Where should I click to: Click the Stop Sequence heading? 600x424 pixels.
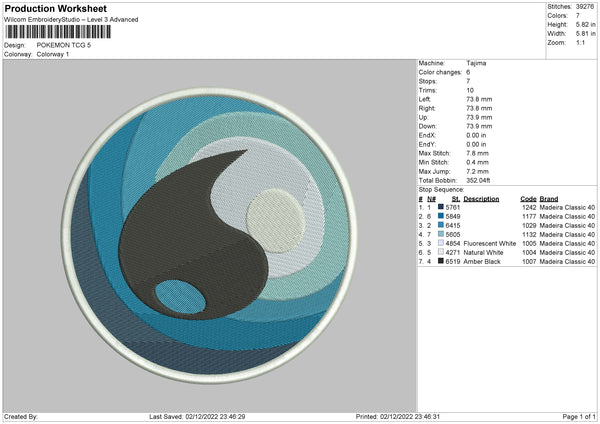[441, 190]
